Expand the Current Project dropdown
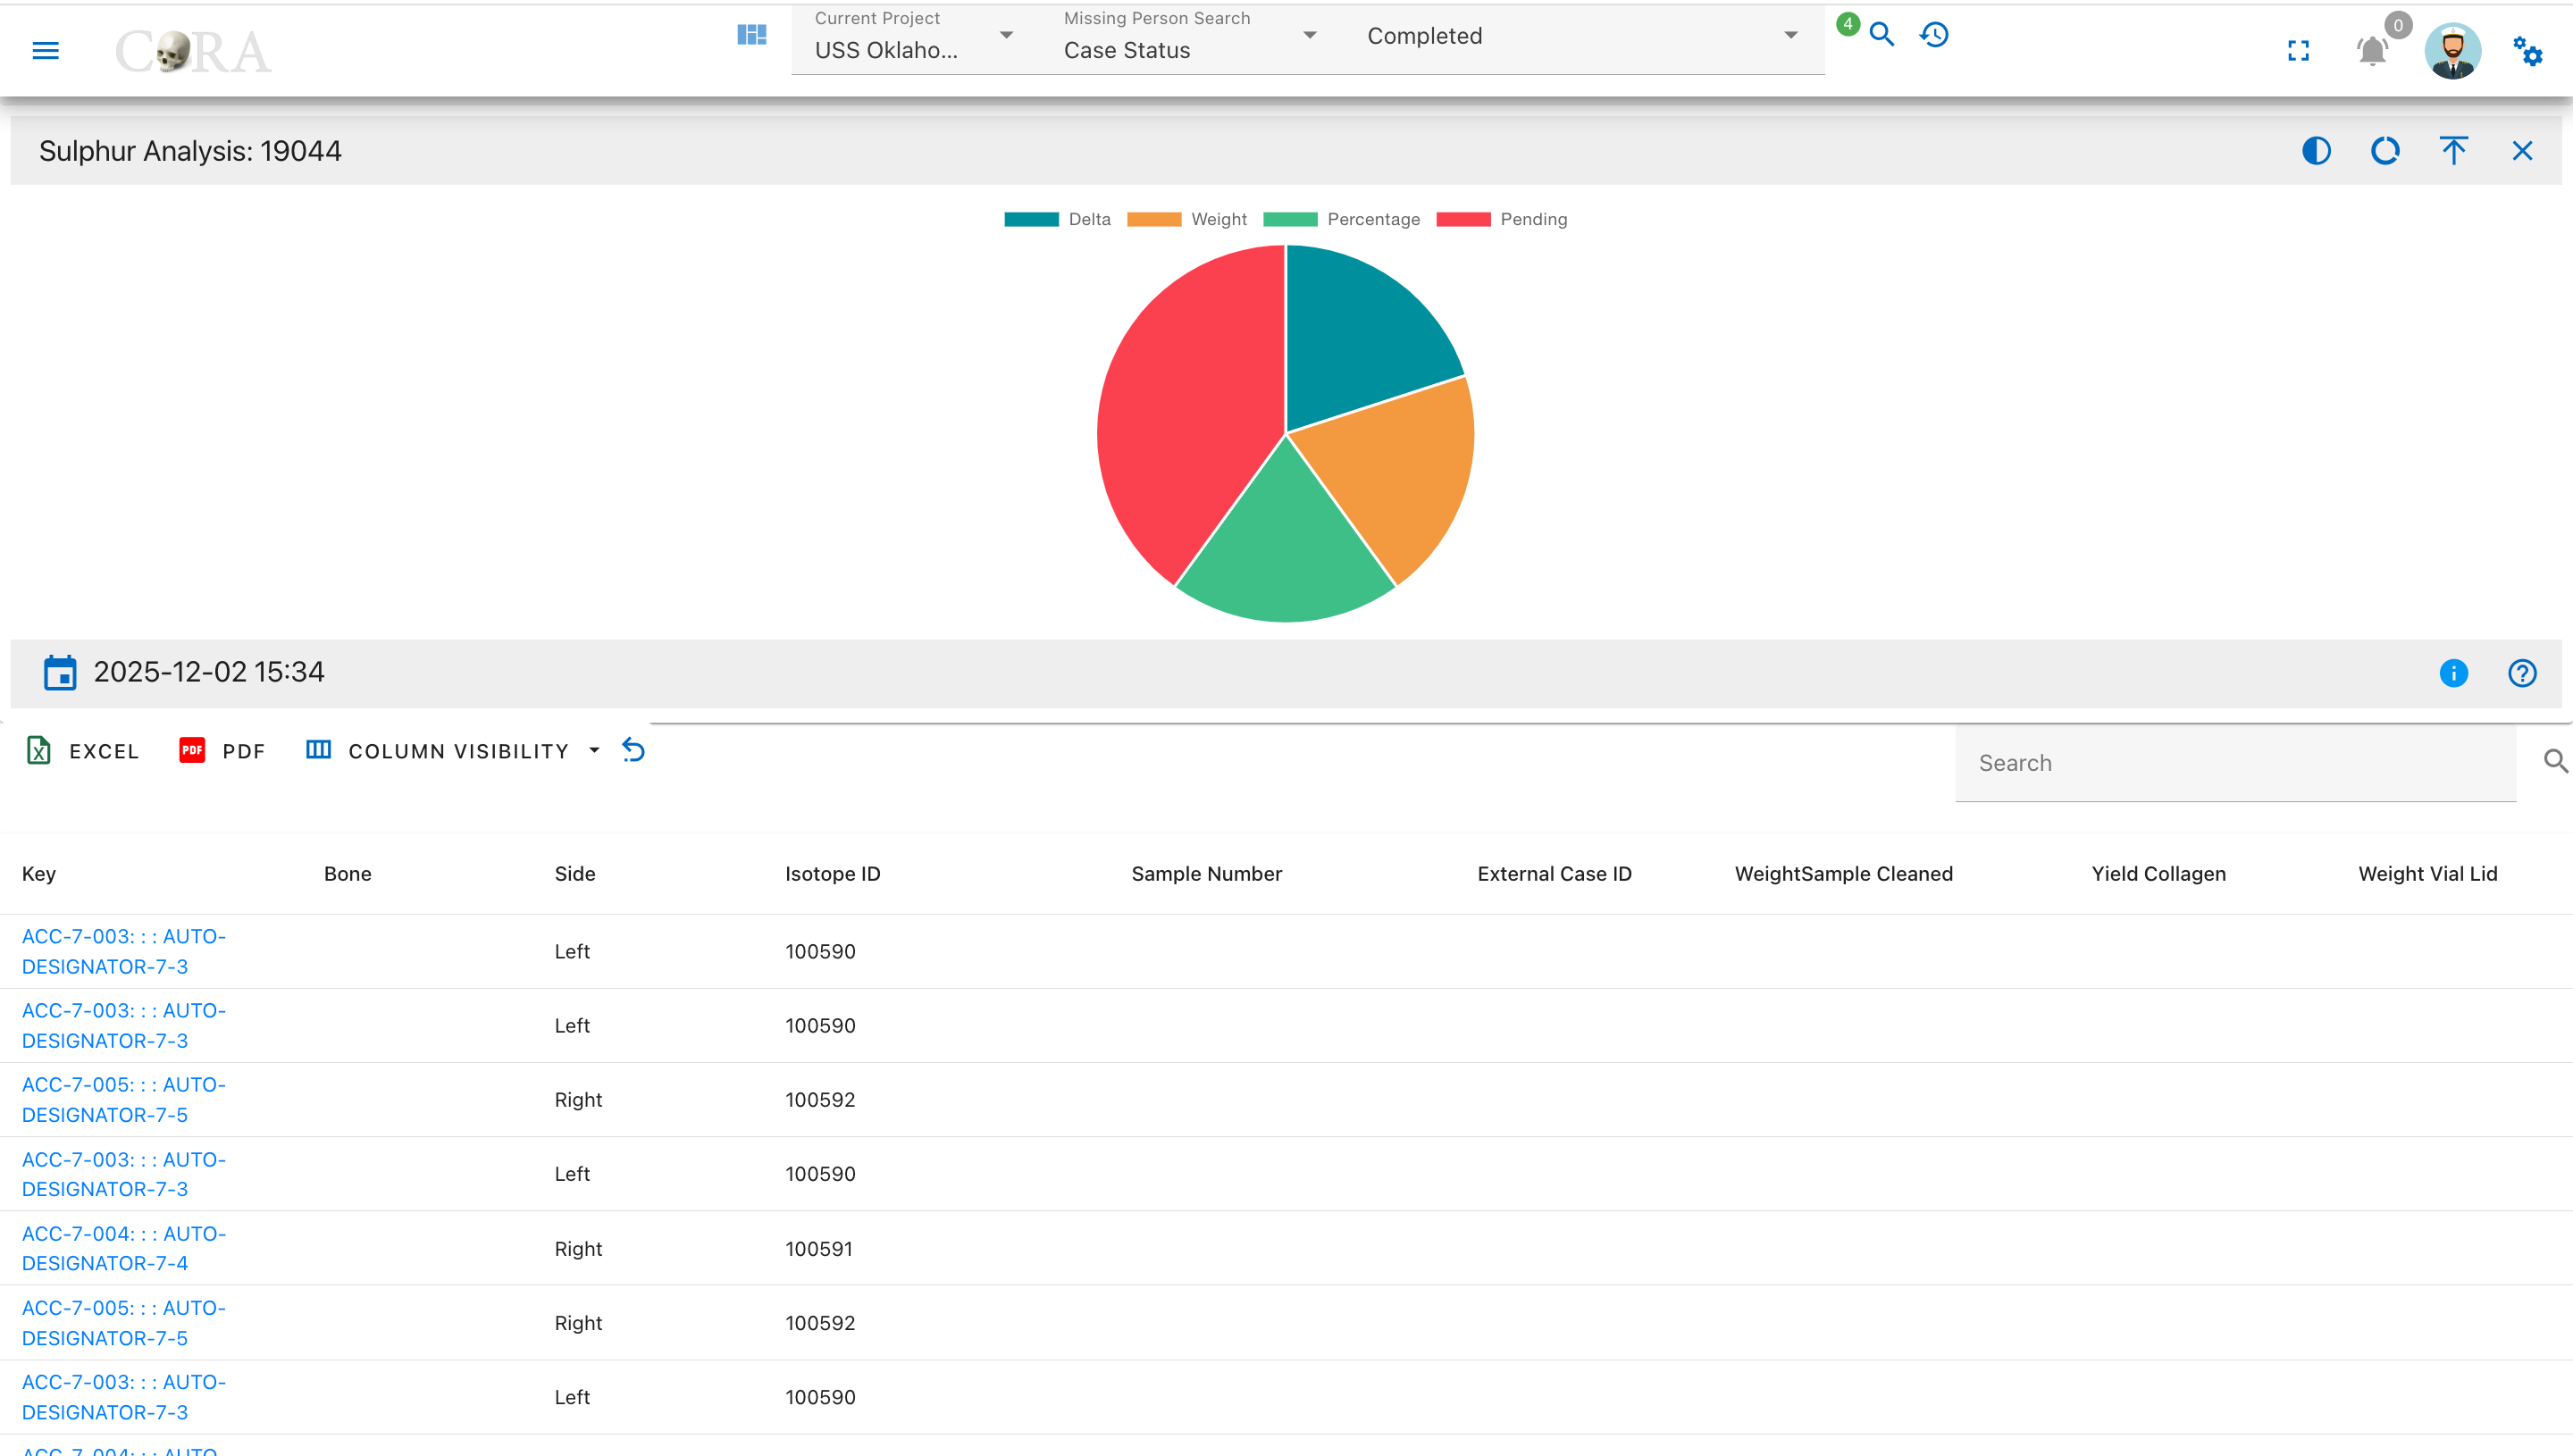 (914, 37)
